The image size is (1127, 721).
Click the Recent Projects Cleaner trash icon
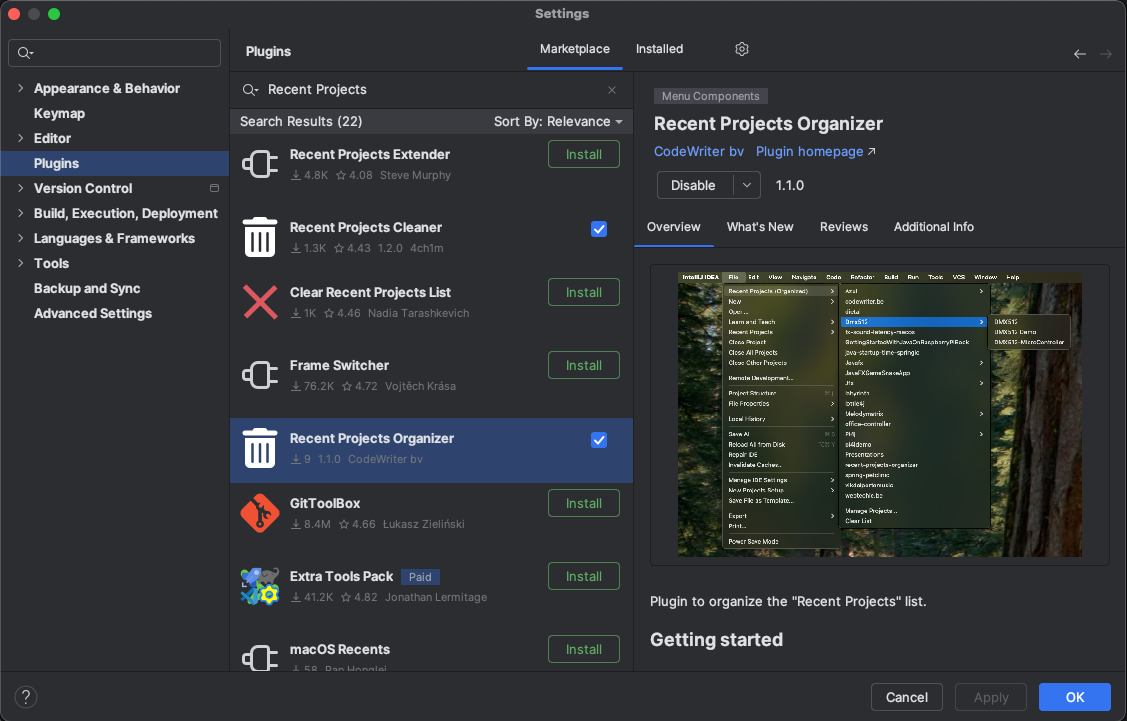(x=260, y=237)
